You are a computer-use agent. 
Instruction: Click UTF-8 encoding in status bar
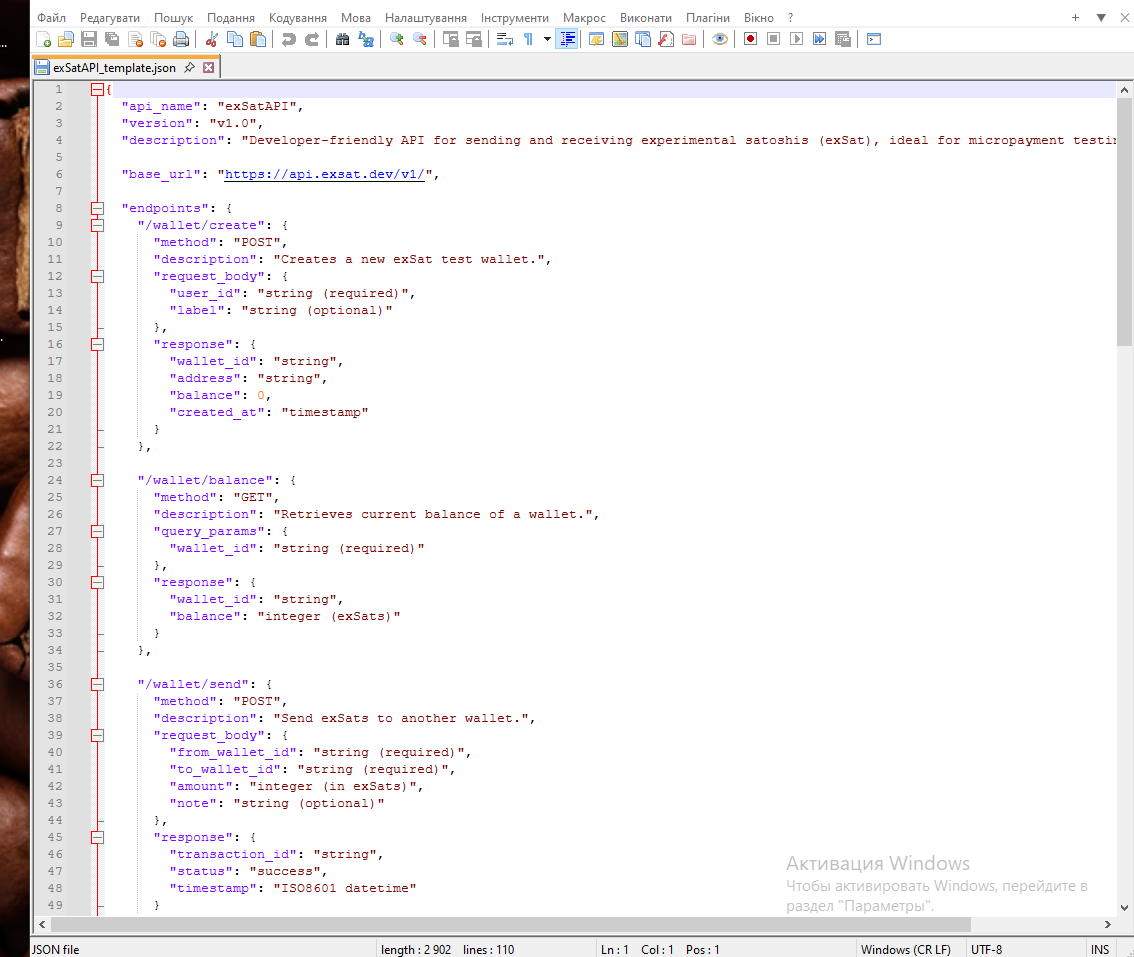click(986, 950)
